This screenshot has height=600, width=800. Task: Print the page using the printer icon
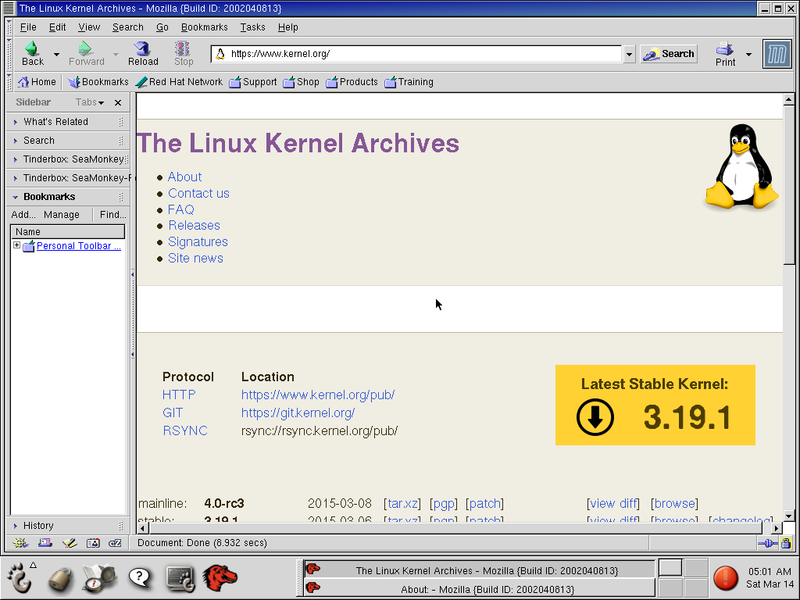(725, 53)
